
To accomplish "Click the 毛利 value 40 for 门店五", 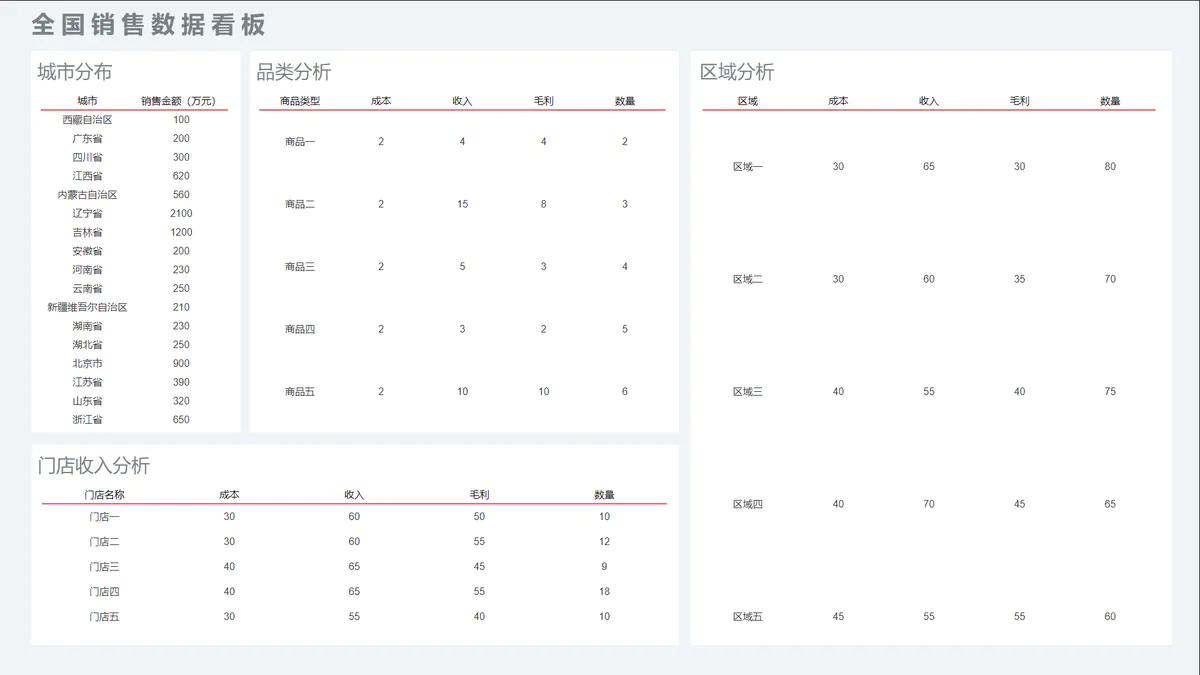I will pyautogui.click(x=479, y=617).
